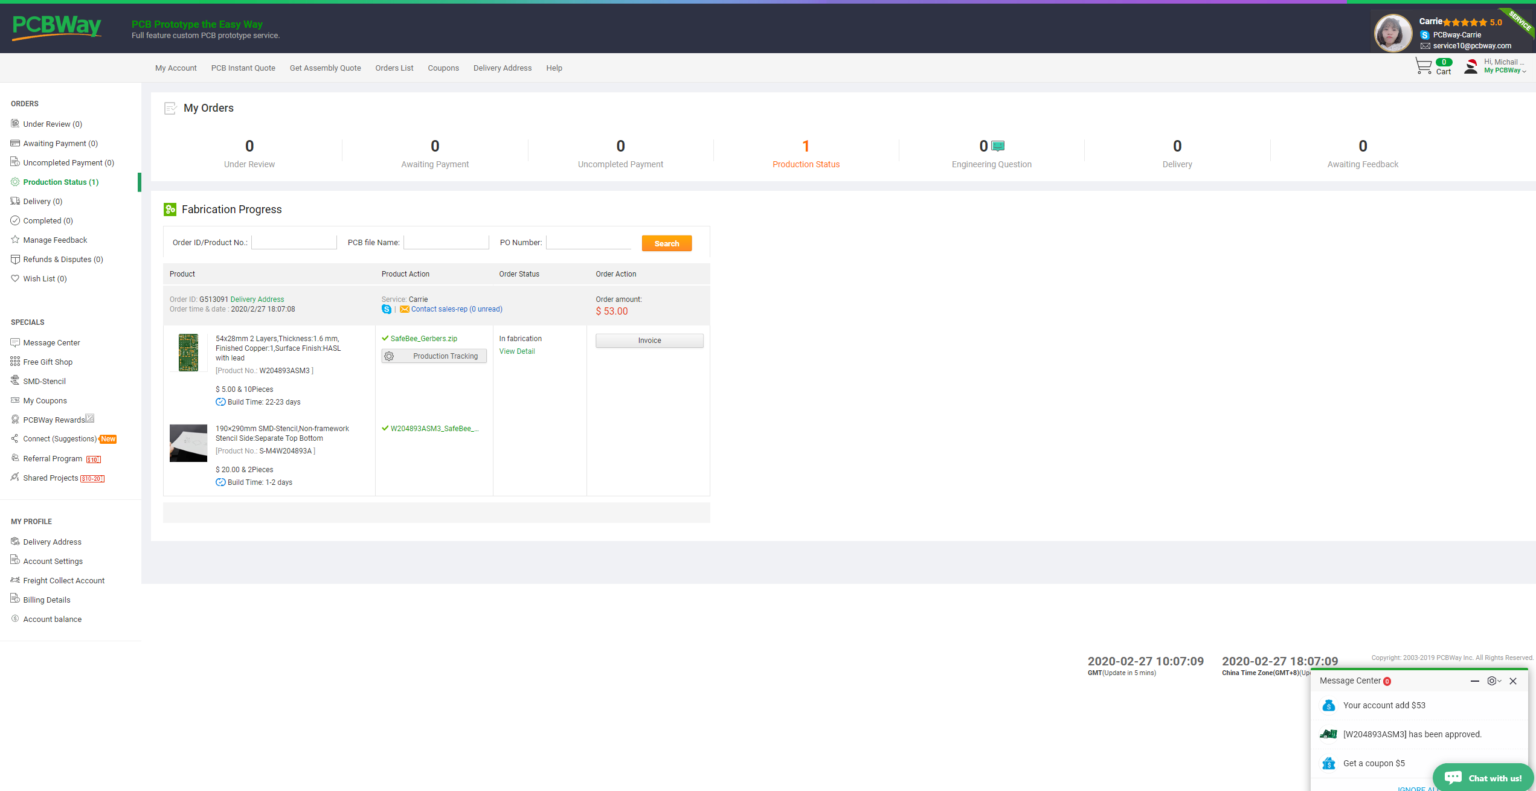Image resolution: width=1536 pixels, height=791 pixels.
Task: Open PCB Instant Quote menu item
Action: pyautogui.click(x=243, y=68)
